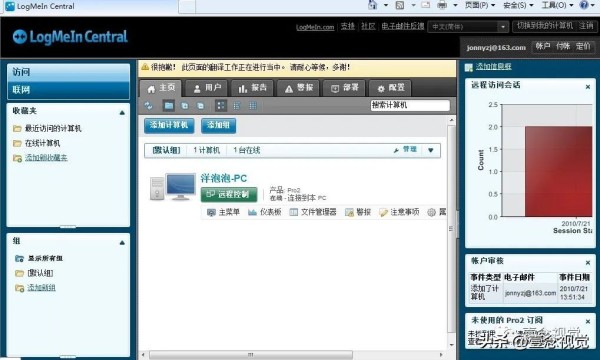Viewport: 600px width, 360px height.
Task: Close the 帐户审核 widget
Action: (588, 263)
